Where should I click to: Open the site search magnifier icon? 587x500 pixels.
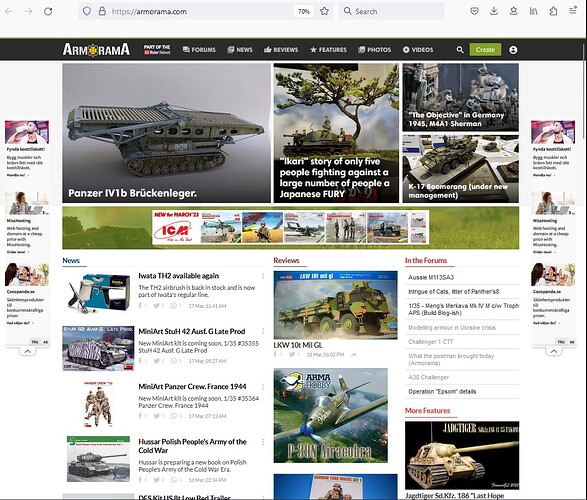(460, 50)
